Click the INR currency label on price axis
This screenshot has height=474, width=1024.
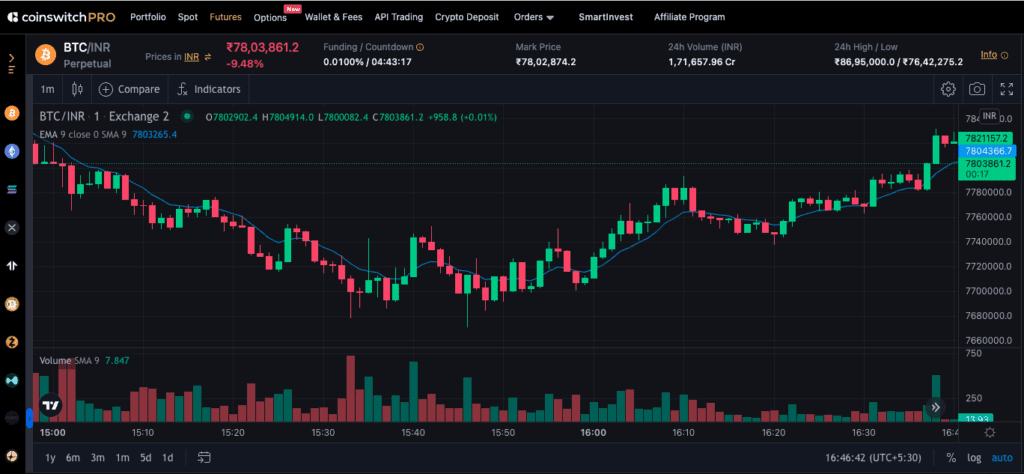[989, 116]
